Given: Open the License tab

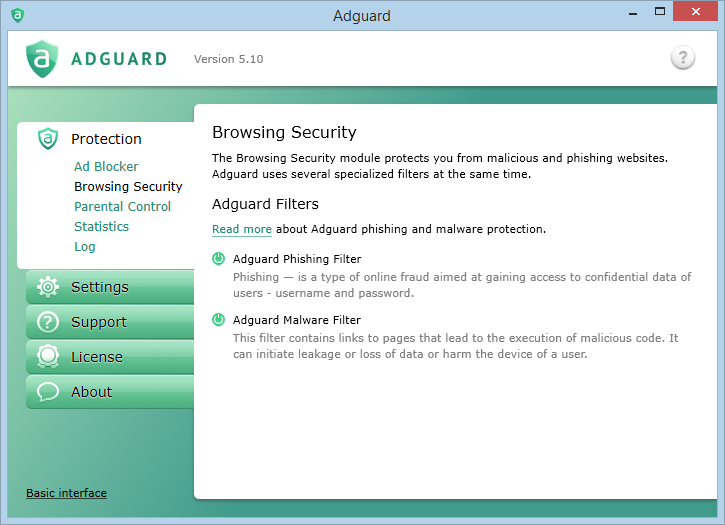Looking at the screenshot, I should coord(110,357).
